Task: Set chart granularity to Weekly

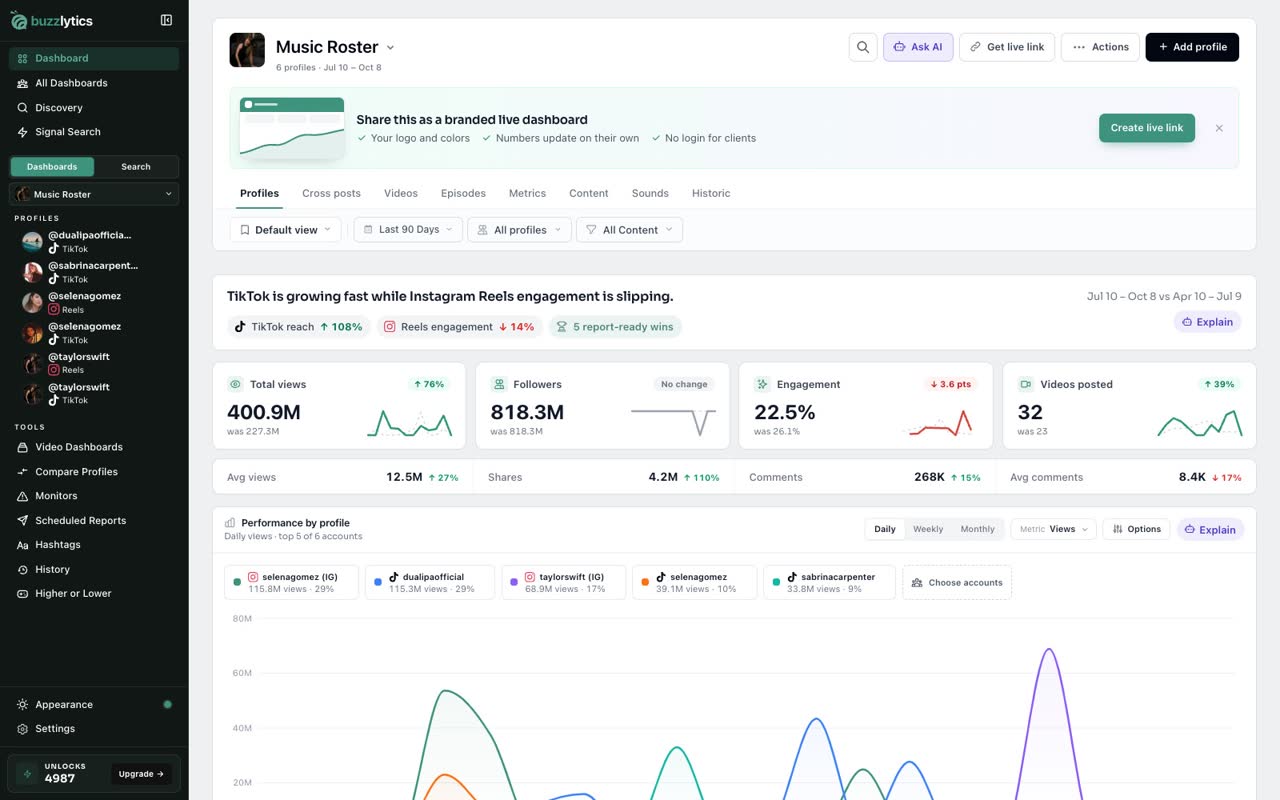Action: (928, 529)
